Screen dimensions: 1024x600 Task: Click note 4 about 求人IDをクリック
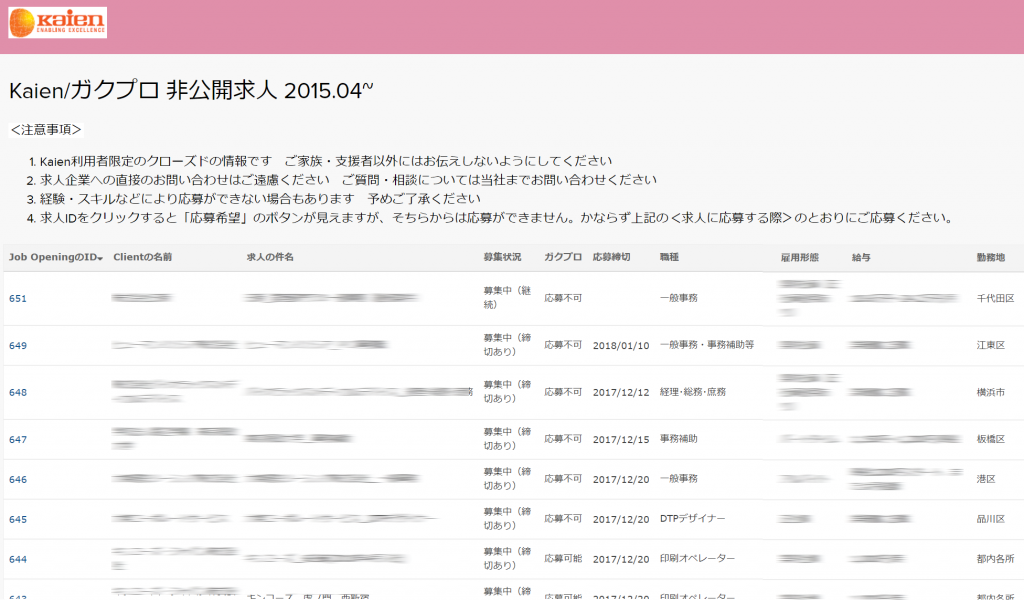click(496, 217)
